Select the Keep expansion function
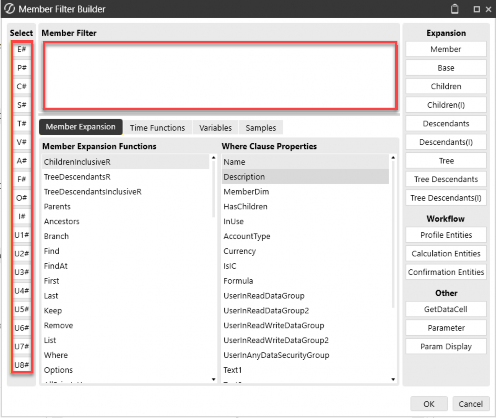 (x=125, y=311)
